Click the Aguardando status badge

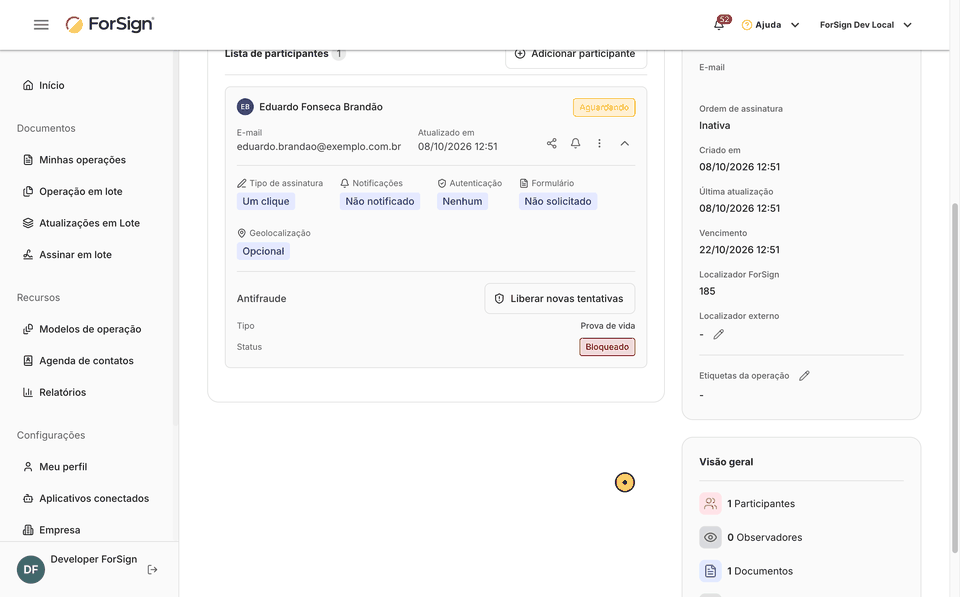(604, 107)
